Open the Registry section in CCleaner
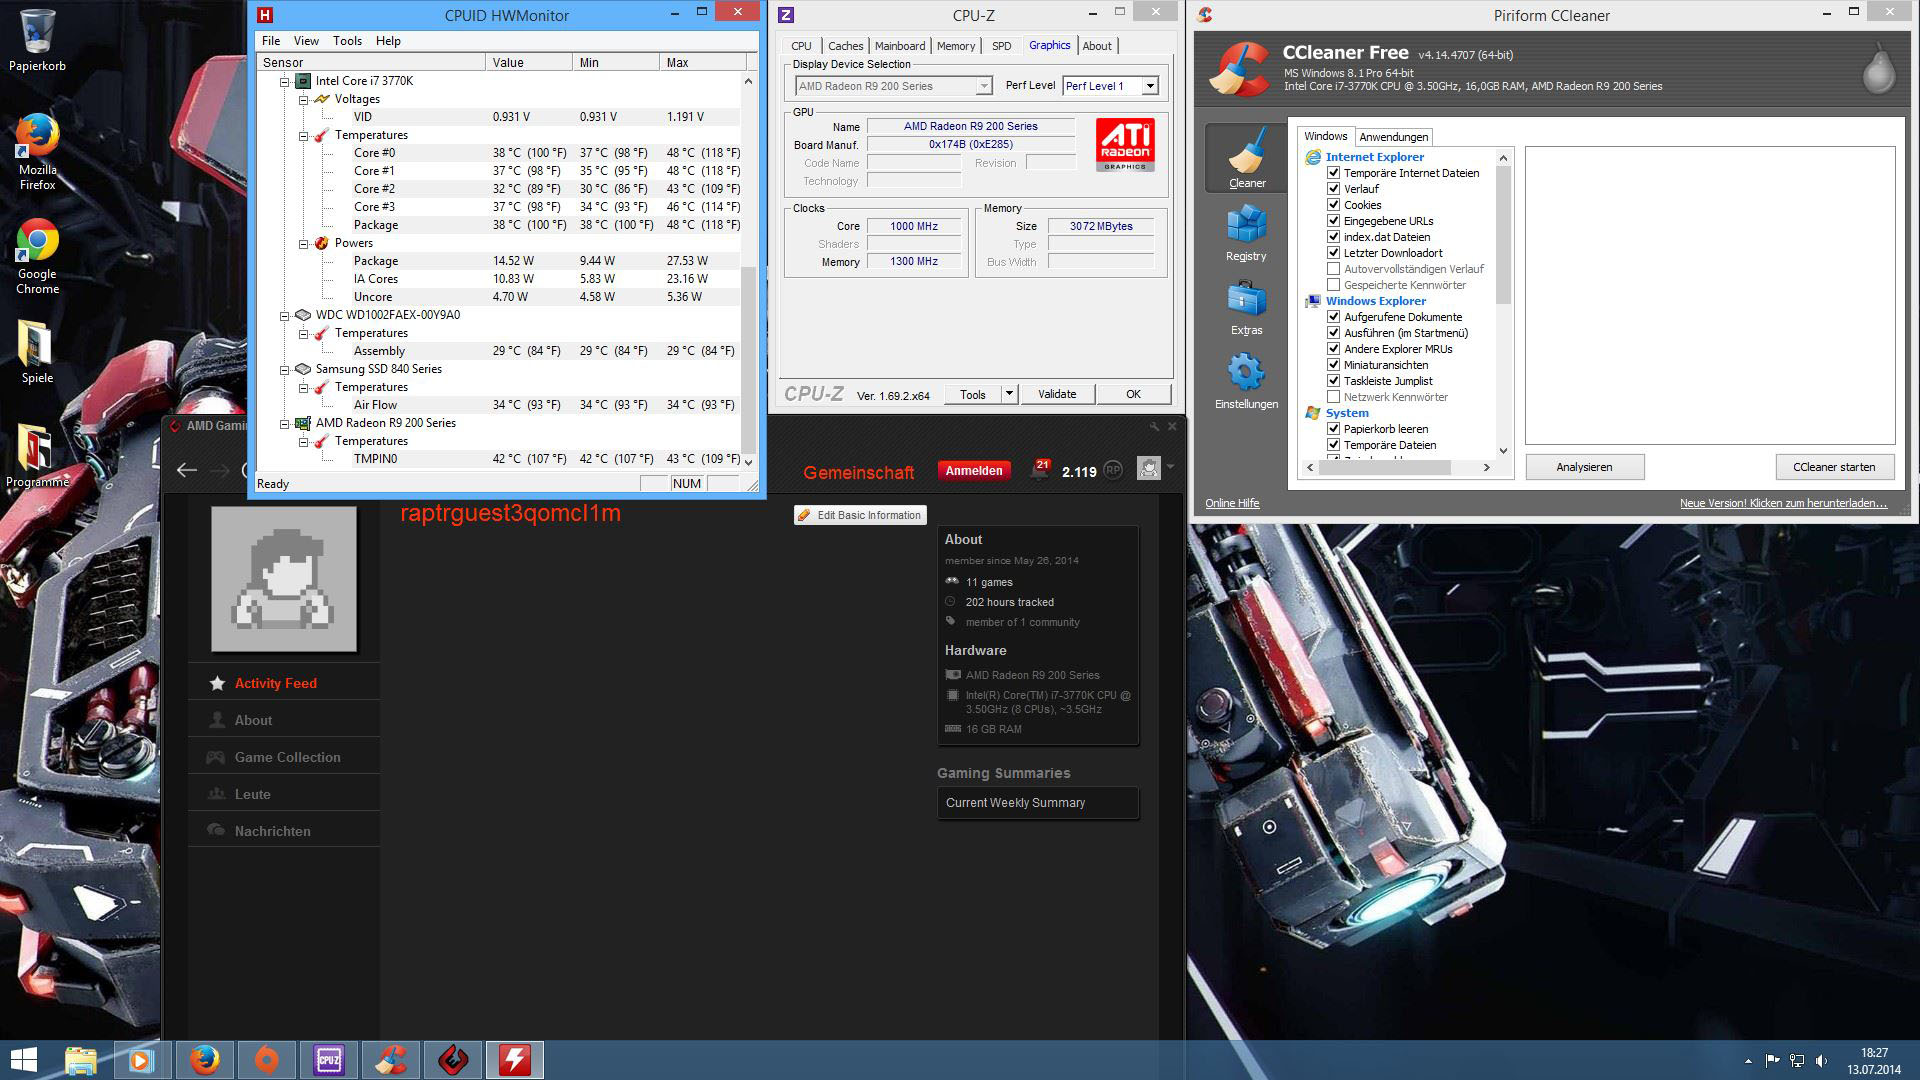 1246,230
